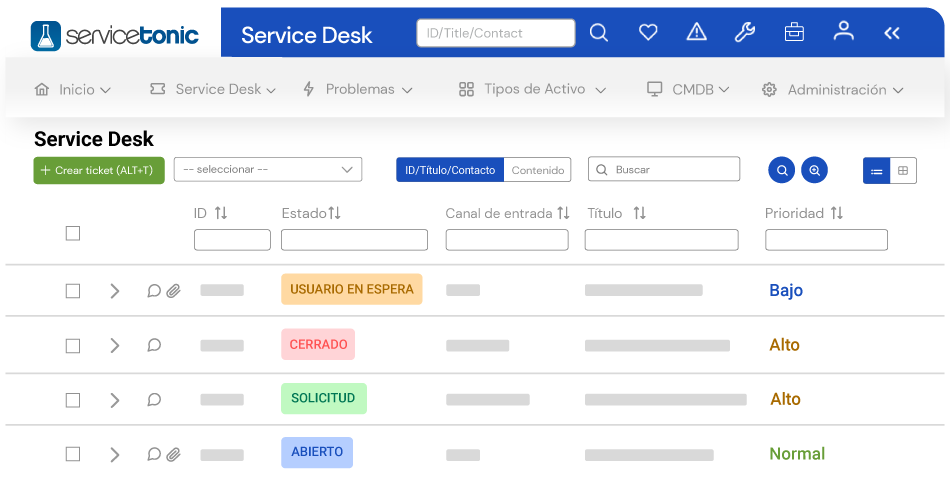This screenshot has height=500, width=950.
Task: Collapse the header with the double chevron
Action: (x=892, y=33)
